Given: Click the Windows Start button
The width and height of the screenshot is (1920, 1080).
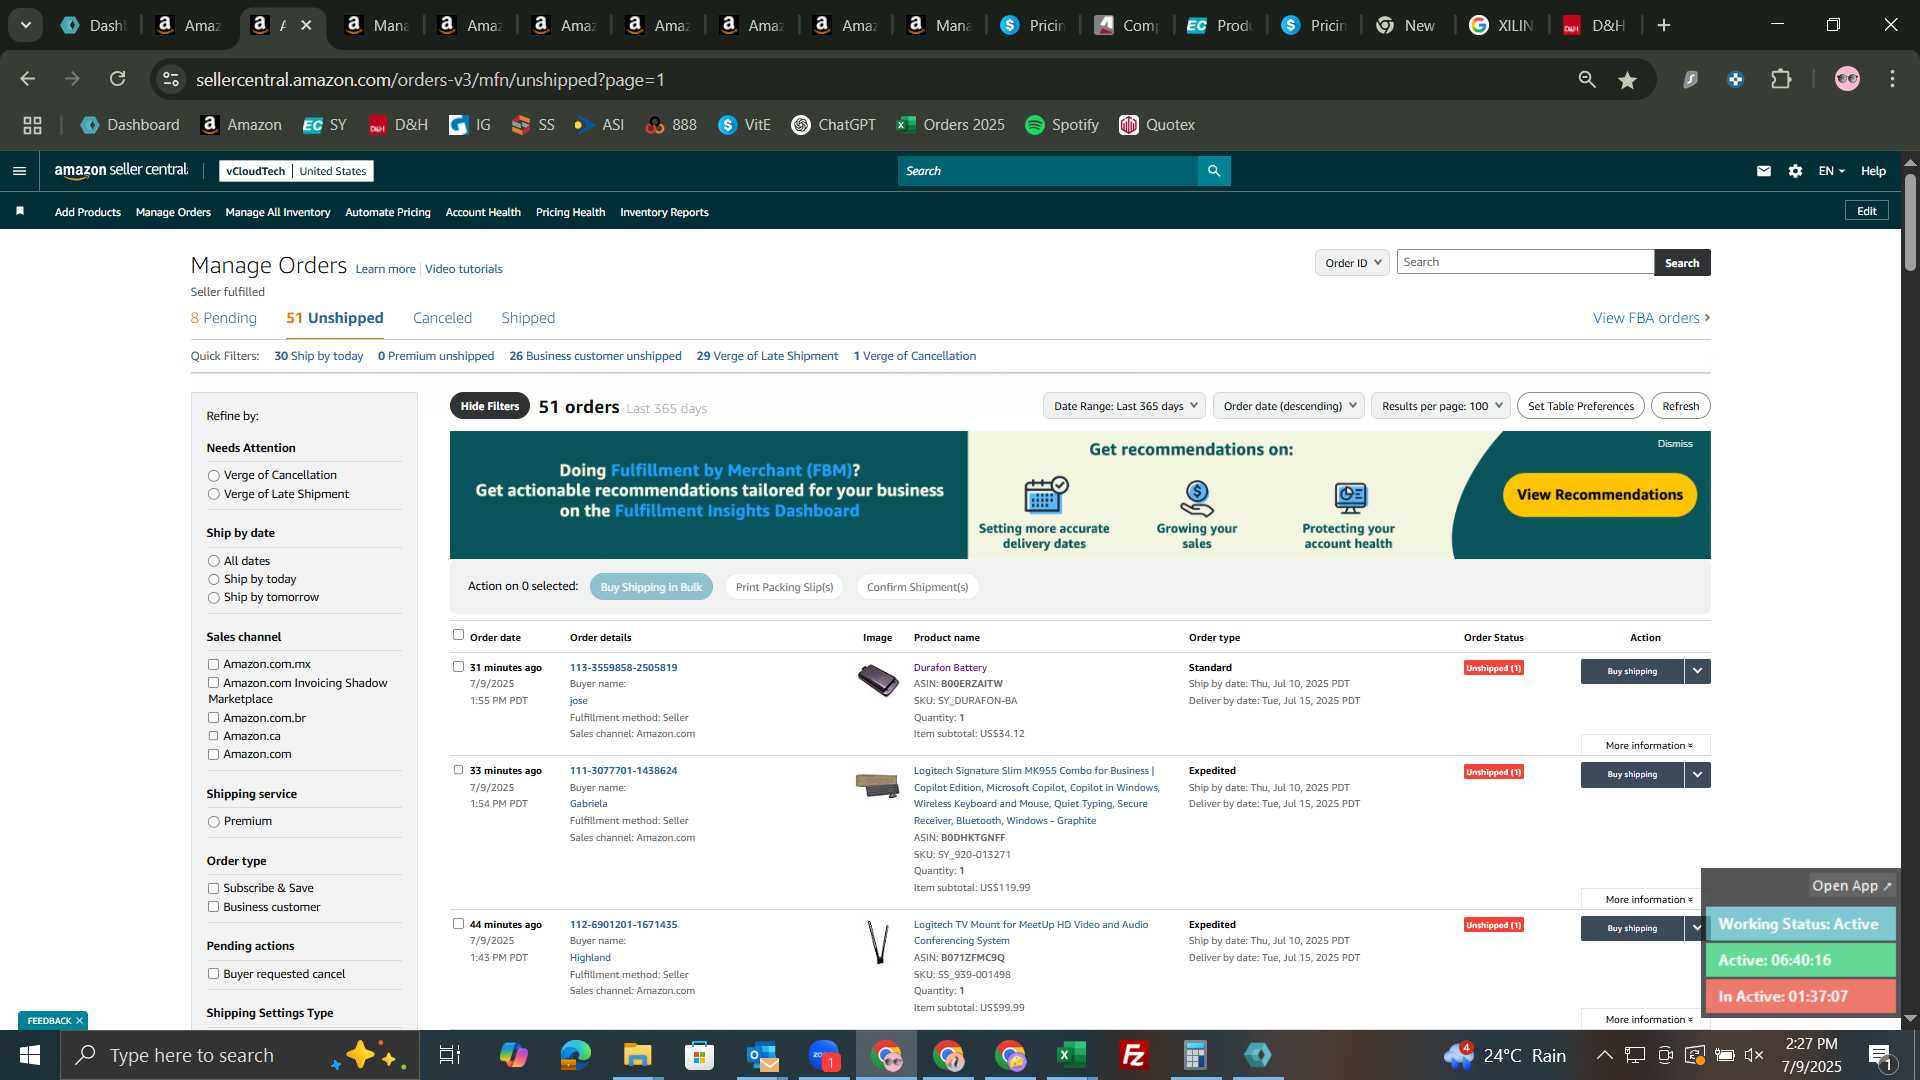Looking at the screenshot, I should [29, 1055].
